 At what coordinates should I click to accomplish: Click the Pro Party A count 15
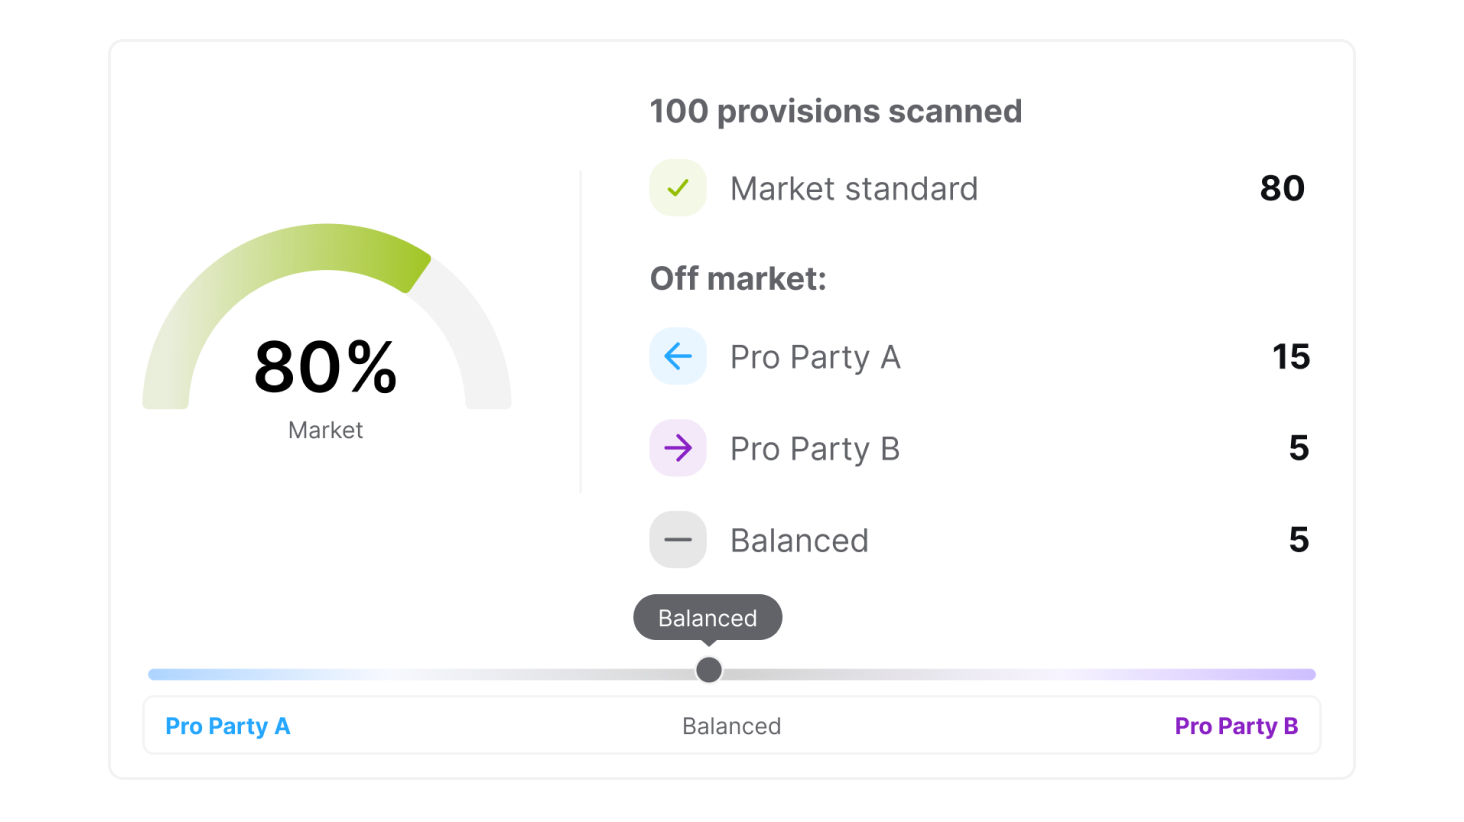[x=1291, y=357]
